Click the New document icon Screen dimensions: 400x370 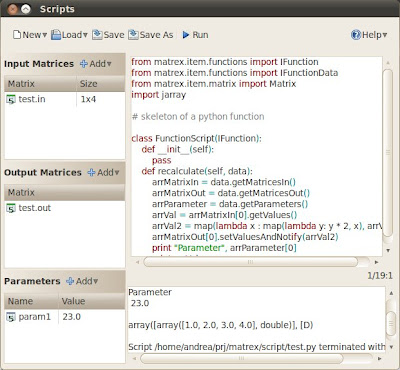click(17, 35)
